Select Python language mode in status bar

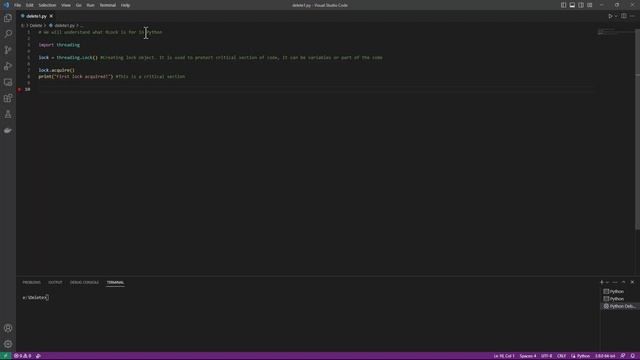coord(583,356)
